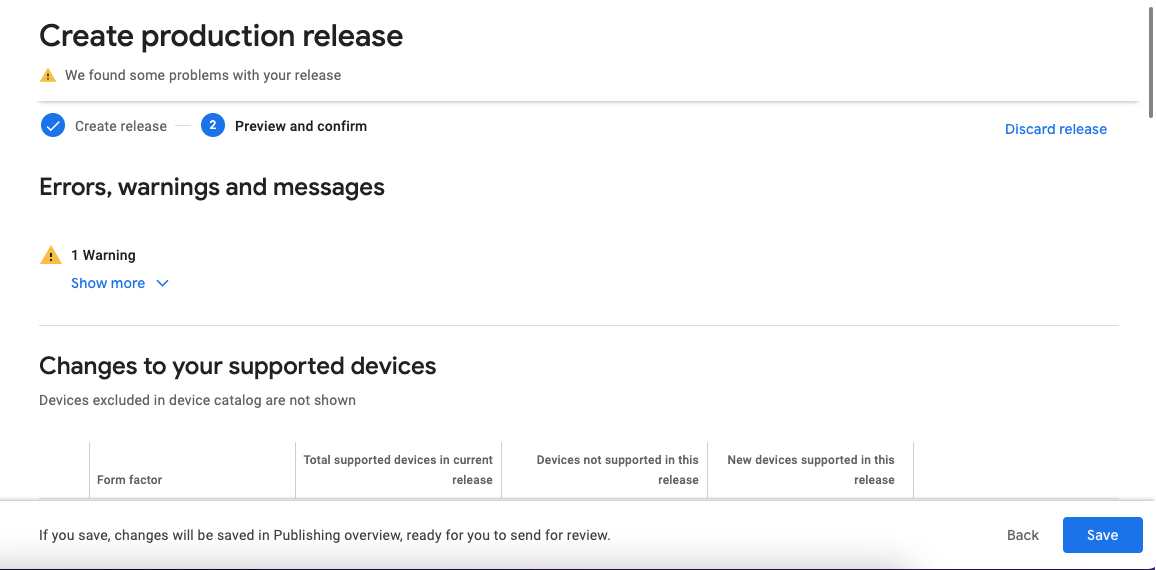Viewport: 1156px width, 570px height.
Task: Click the blue checkmark step icon
Action: pyautogui.click(x=53, y=126)
